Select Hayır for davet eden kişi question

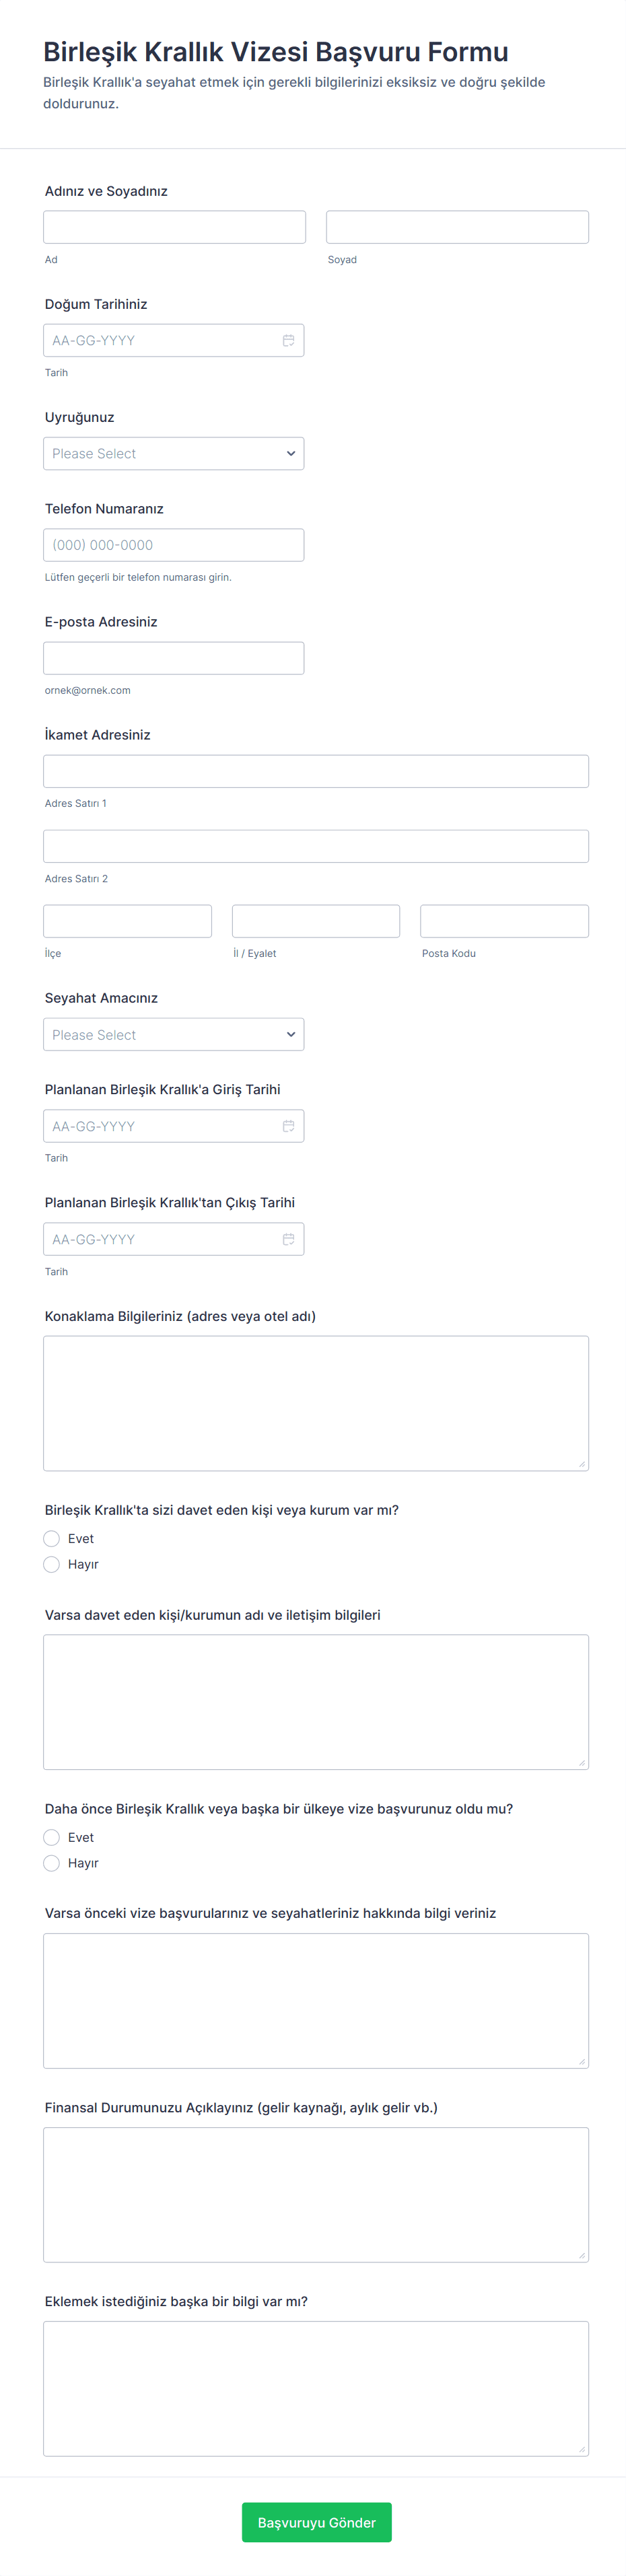tap(52, 1564)
